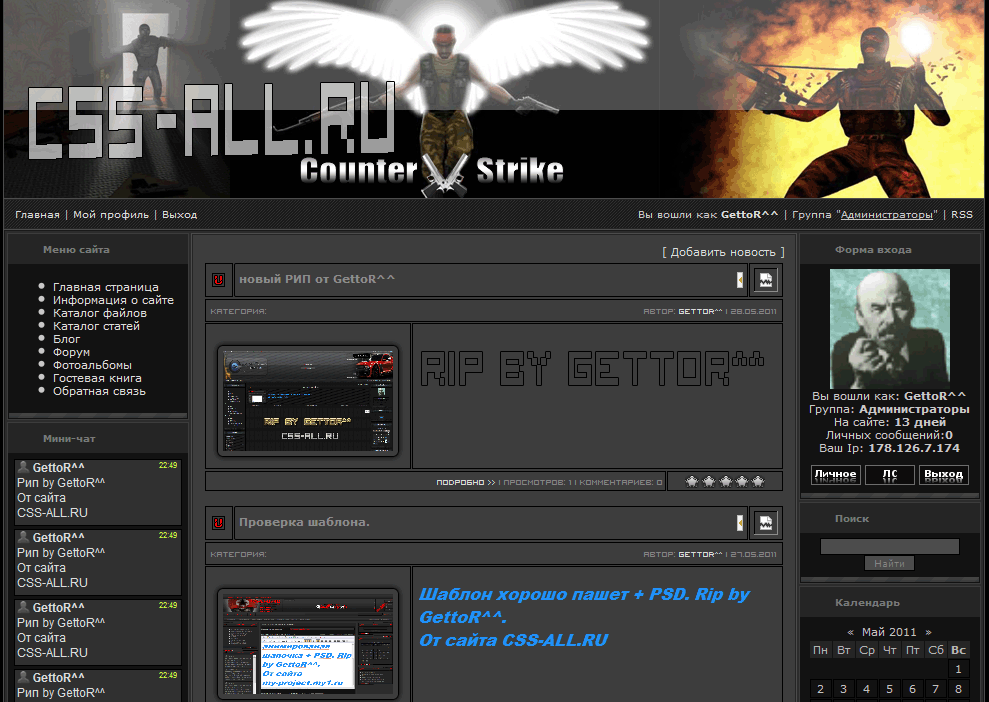The width and height of the screenshot is (989, 702).
Task: Click the "Выход" button under the avatar
Action: (x=944, y=474)
